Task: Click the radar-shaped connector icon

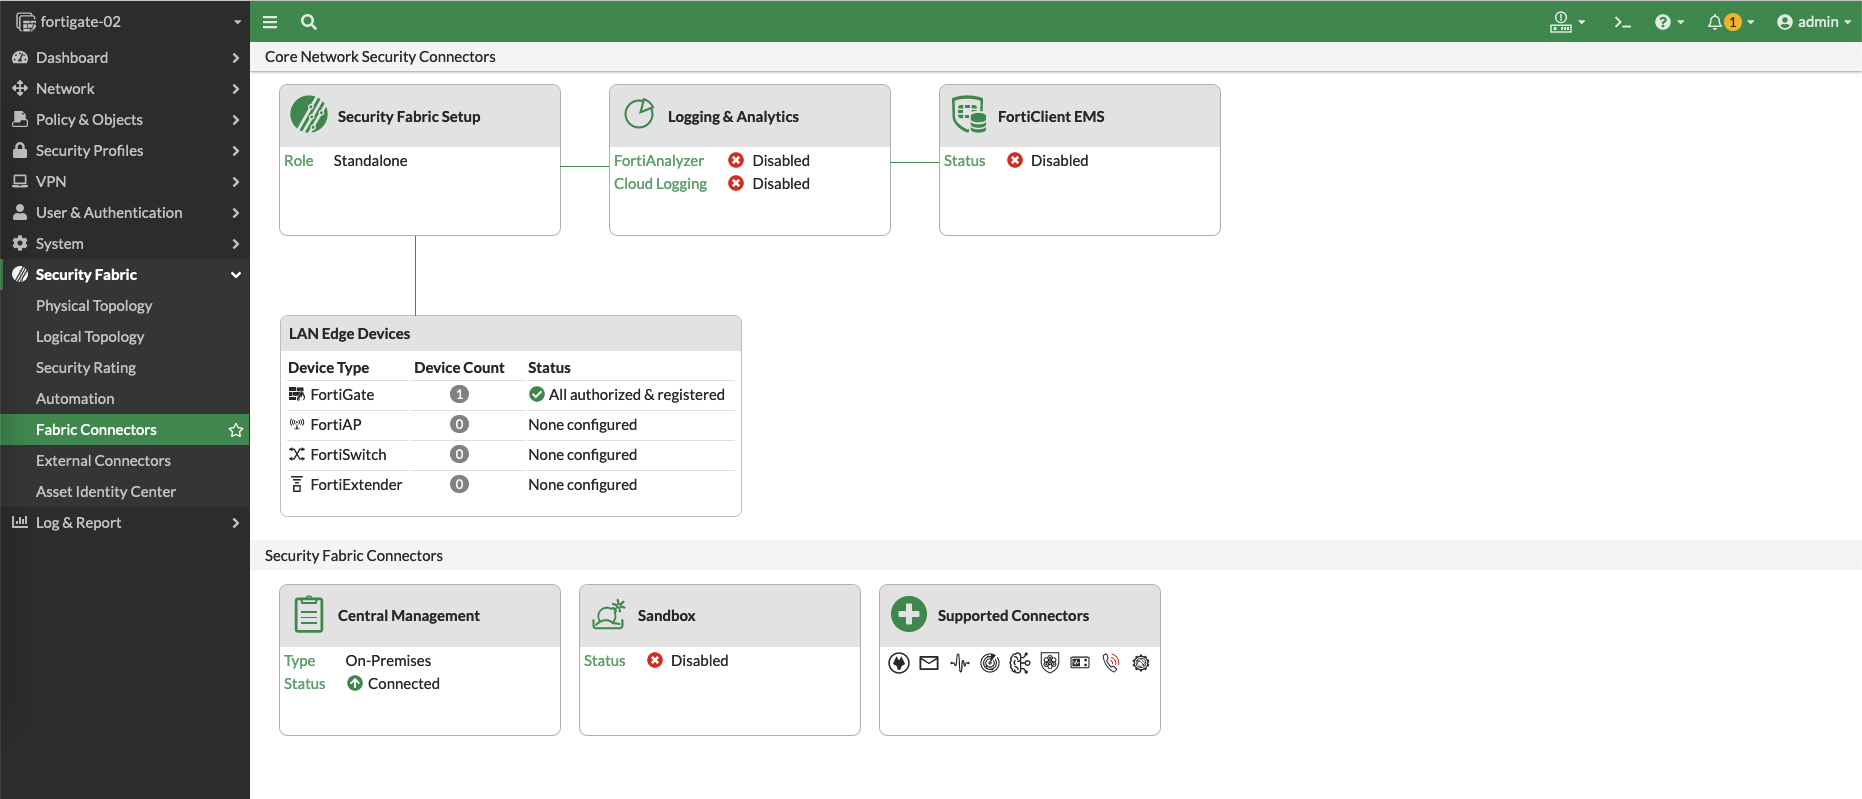Action: tap(989, 663)
